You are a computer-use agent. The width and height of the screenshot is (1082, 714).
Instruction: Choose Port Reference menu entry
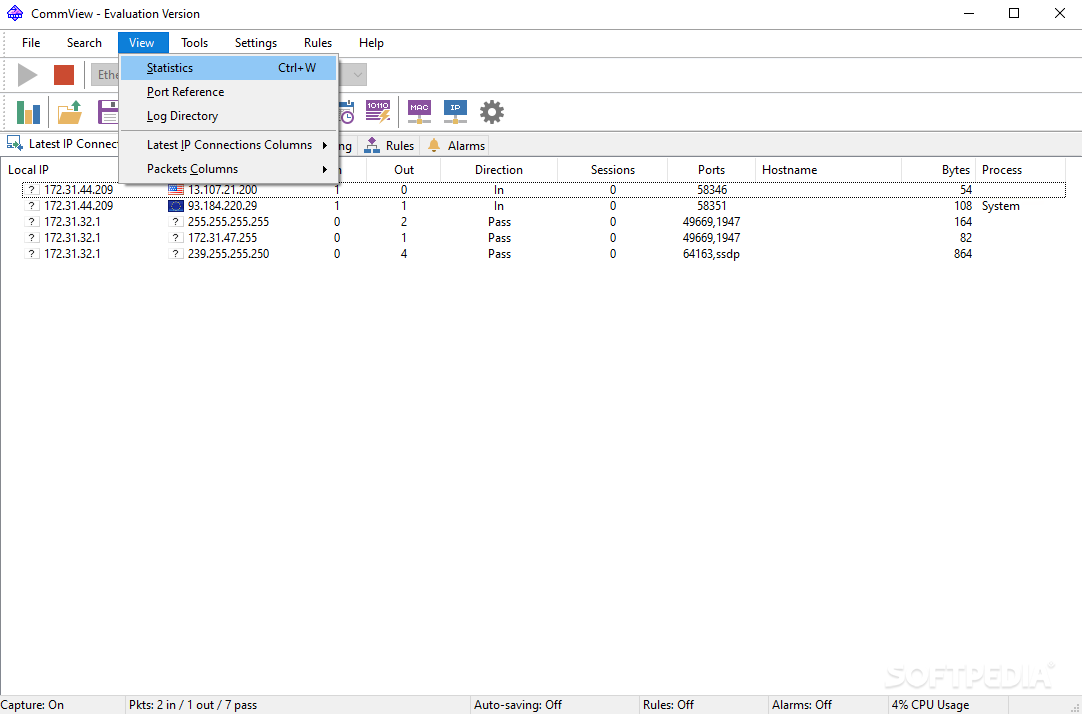(x=228, y=92)
